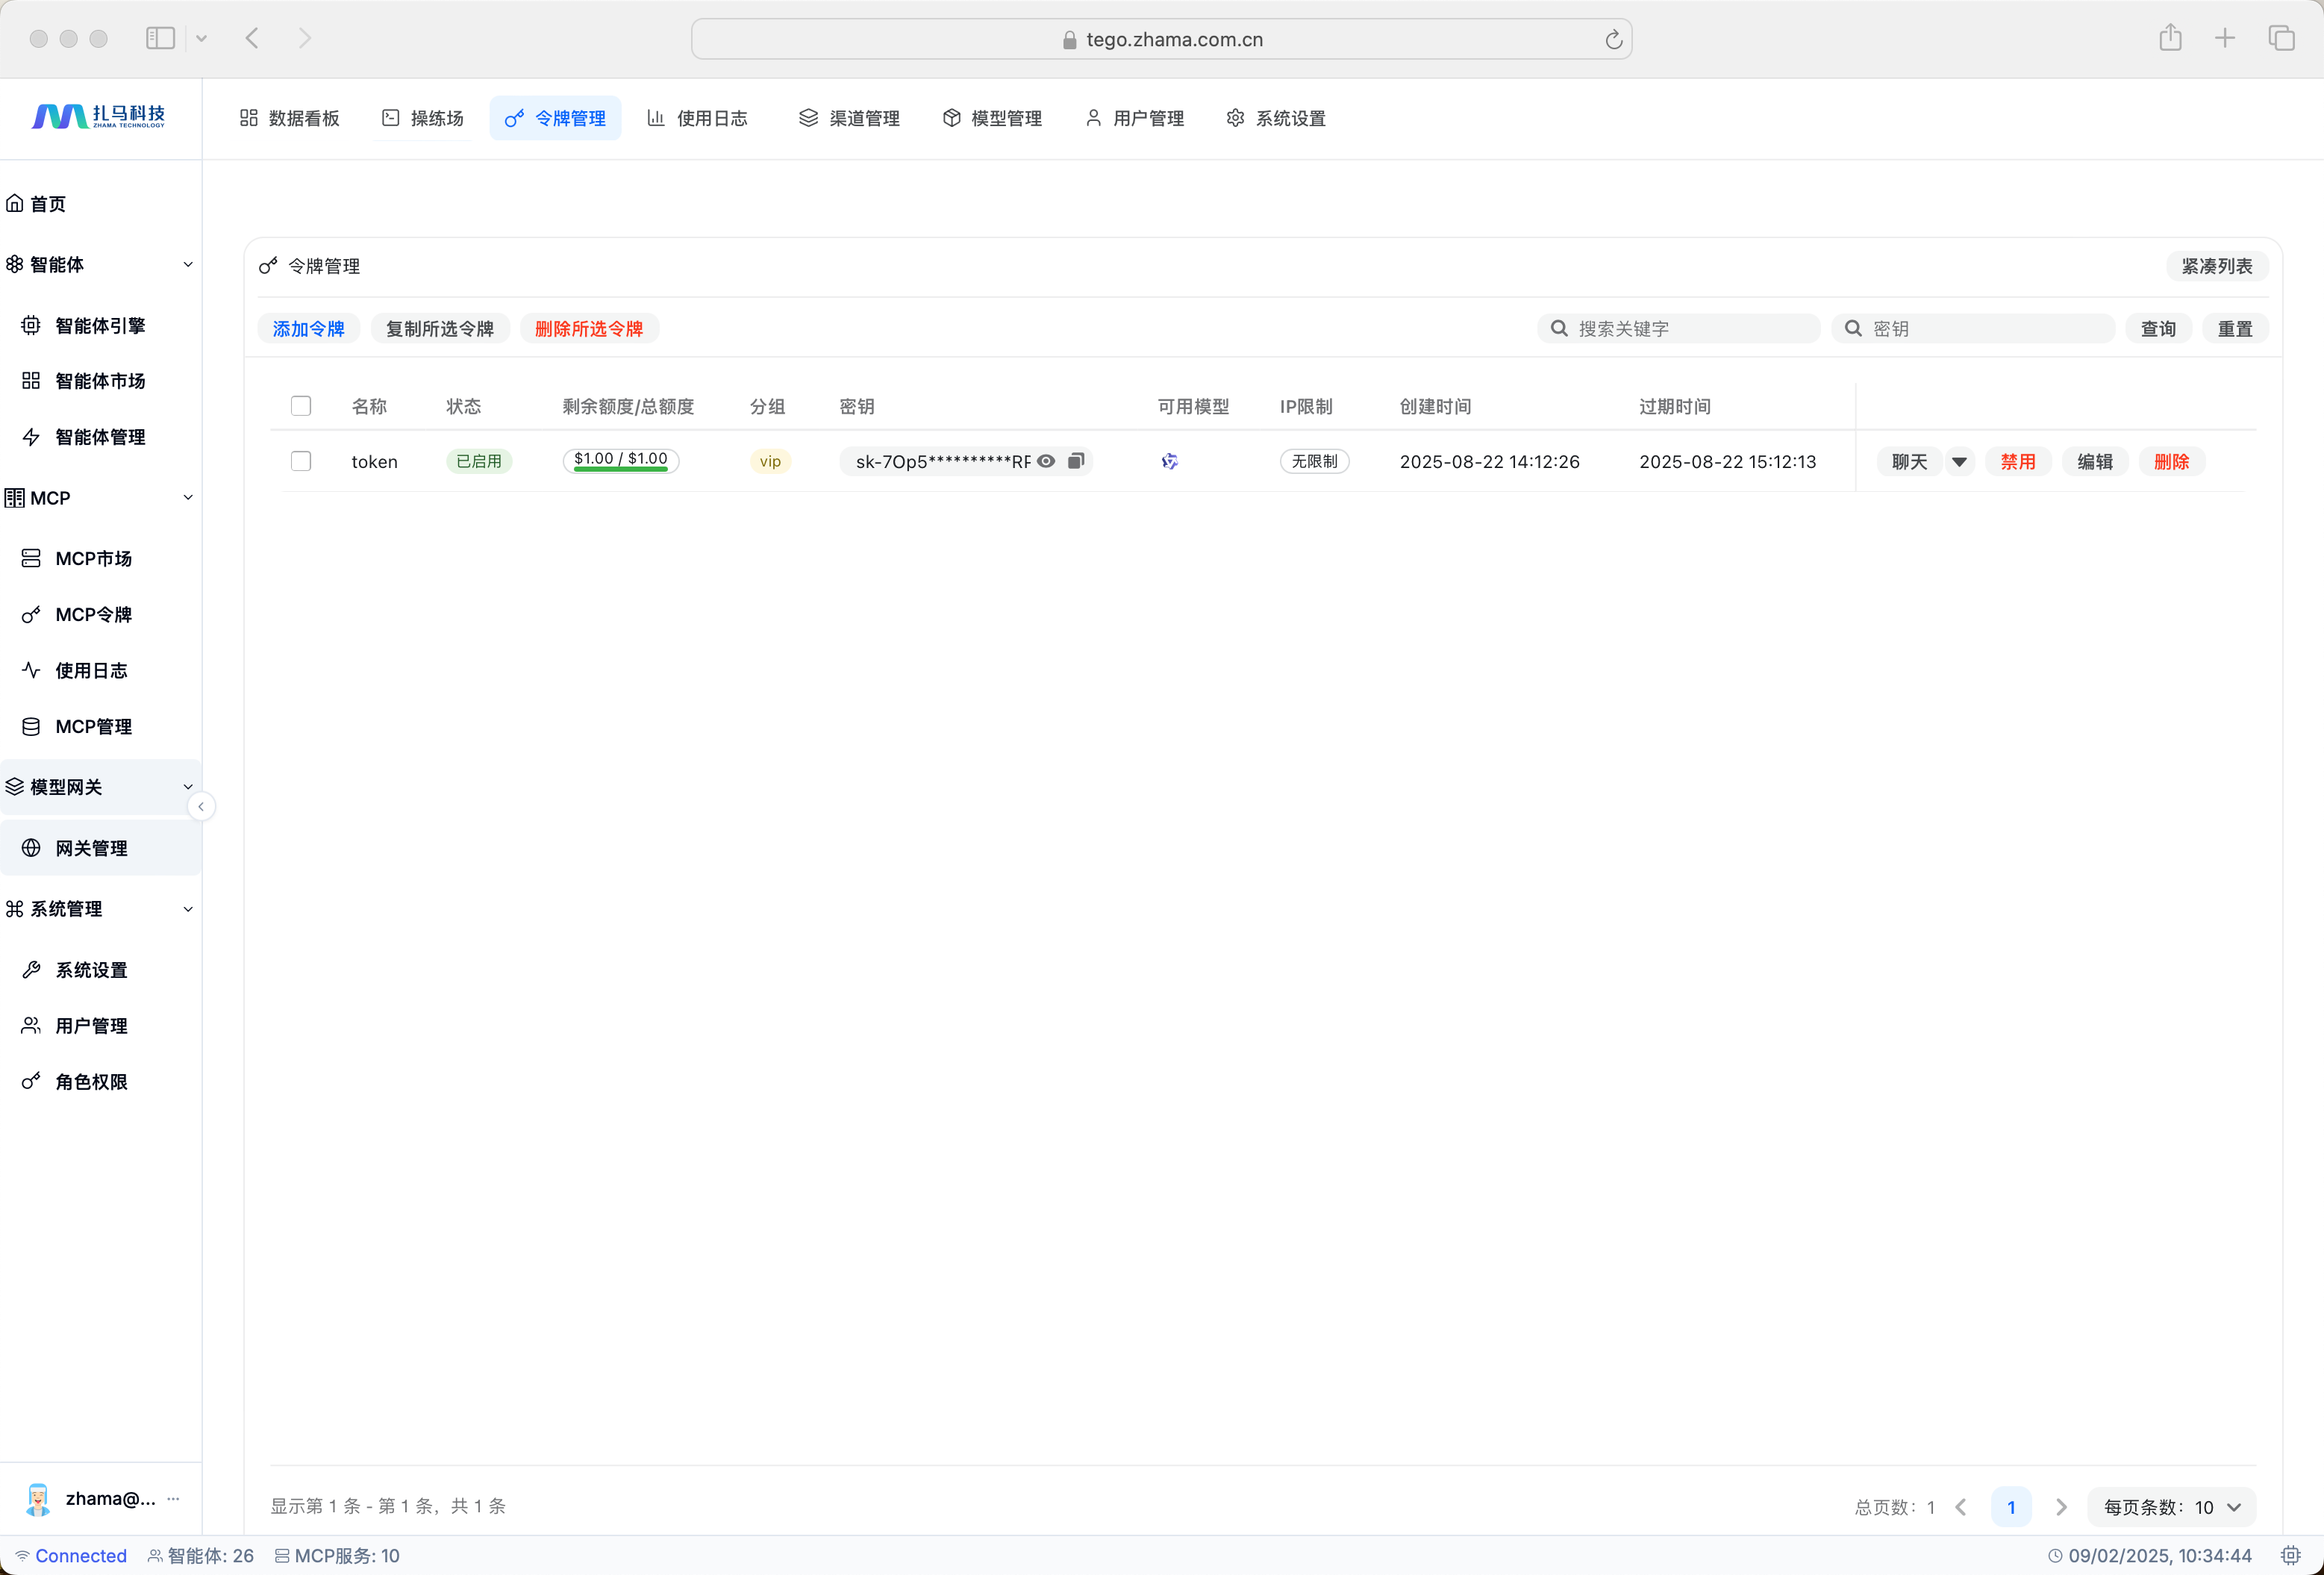Screen dimensions: 2324x1575
Task: Click the sidebar collapse arrow handle
Action: (201, 807)
